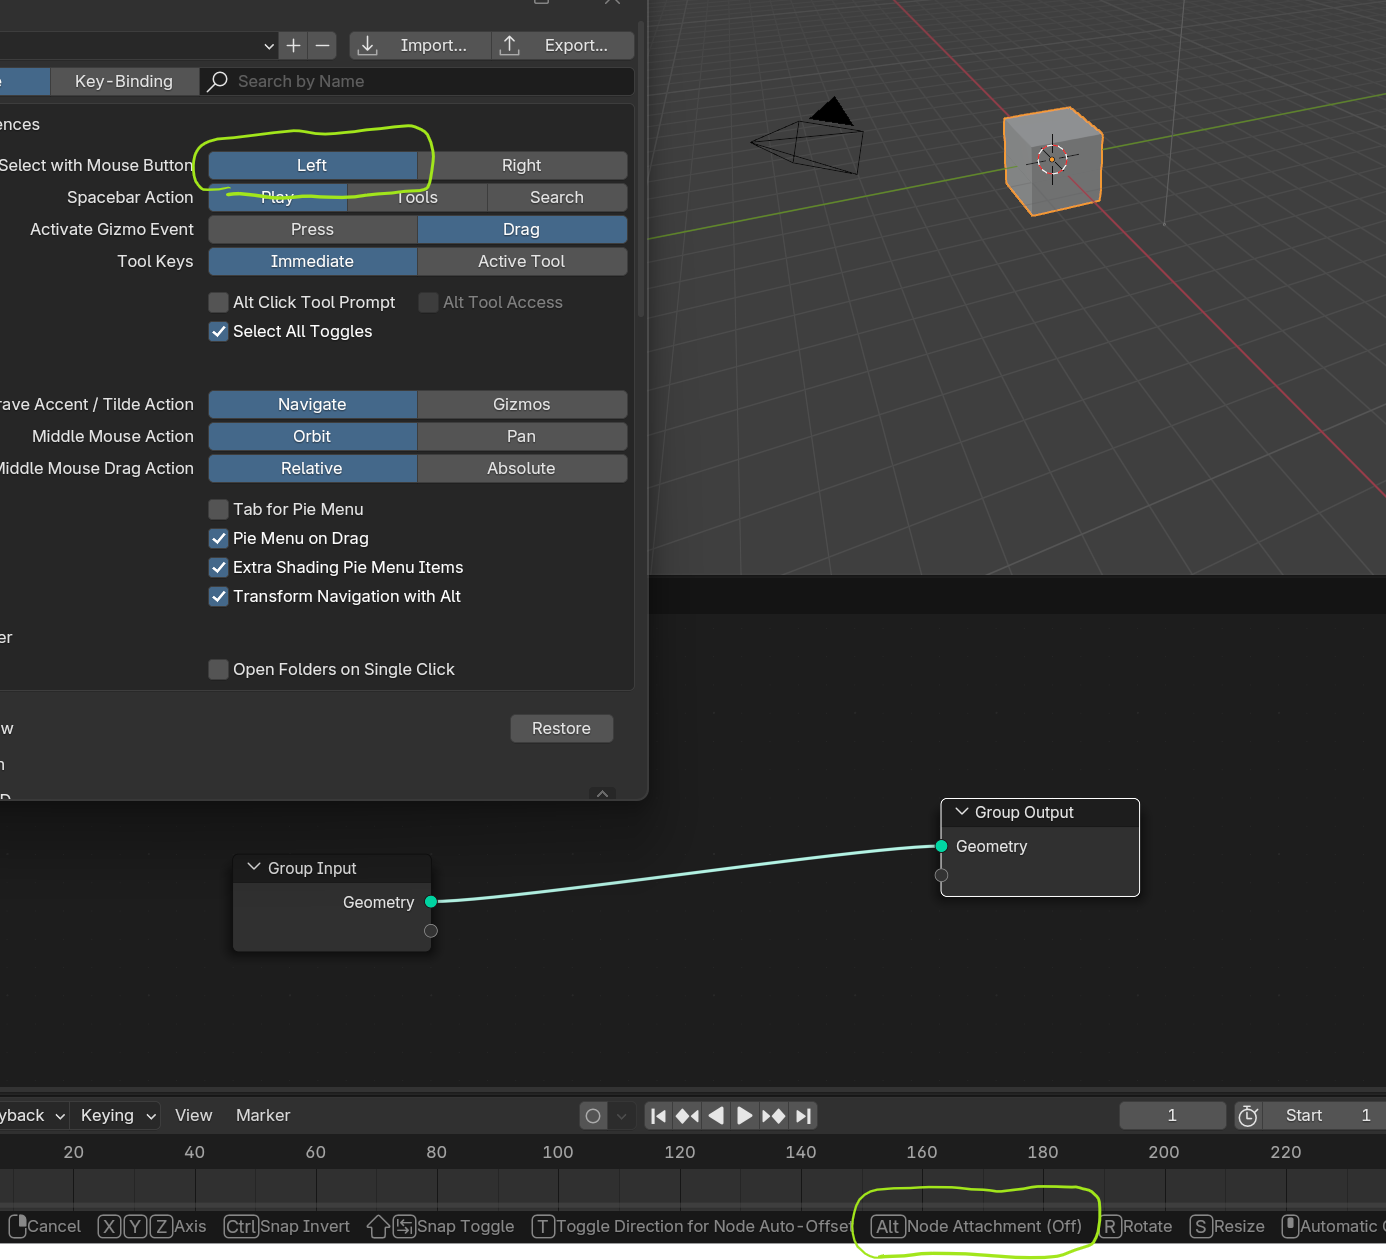Image resolution: width=1386 pixels, height=1260 pixels.
Task: Play the animation in reverse
Action: click(716, 1116)
